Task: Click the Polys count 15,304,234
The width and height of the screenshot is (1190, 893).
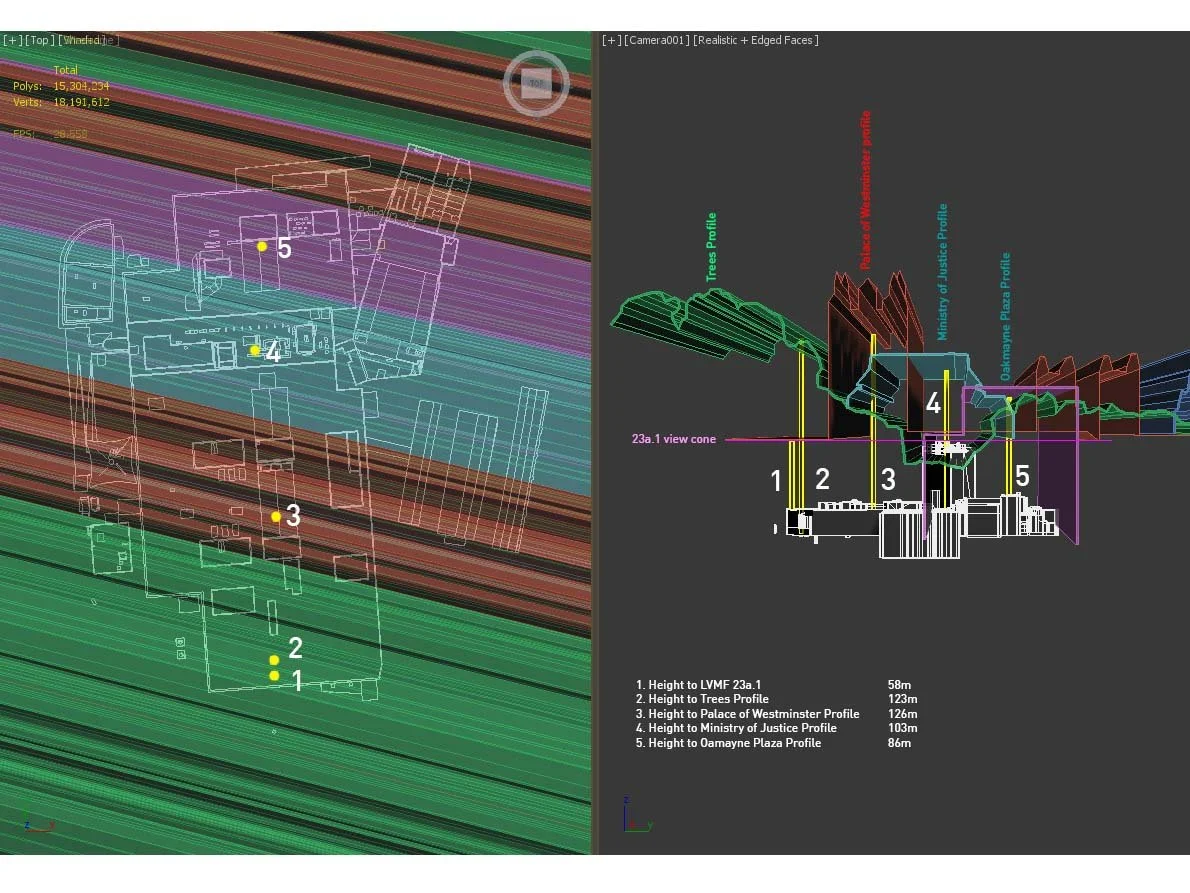Action: [x=81, y=86]
